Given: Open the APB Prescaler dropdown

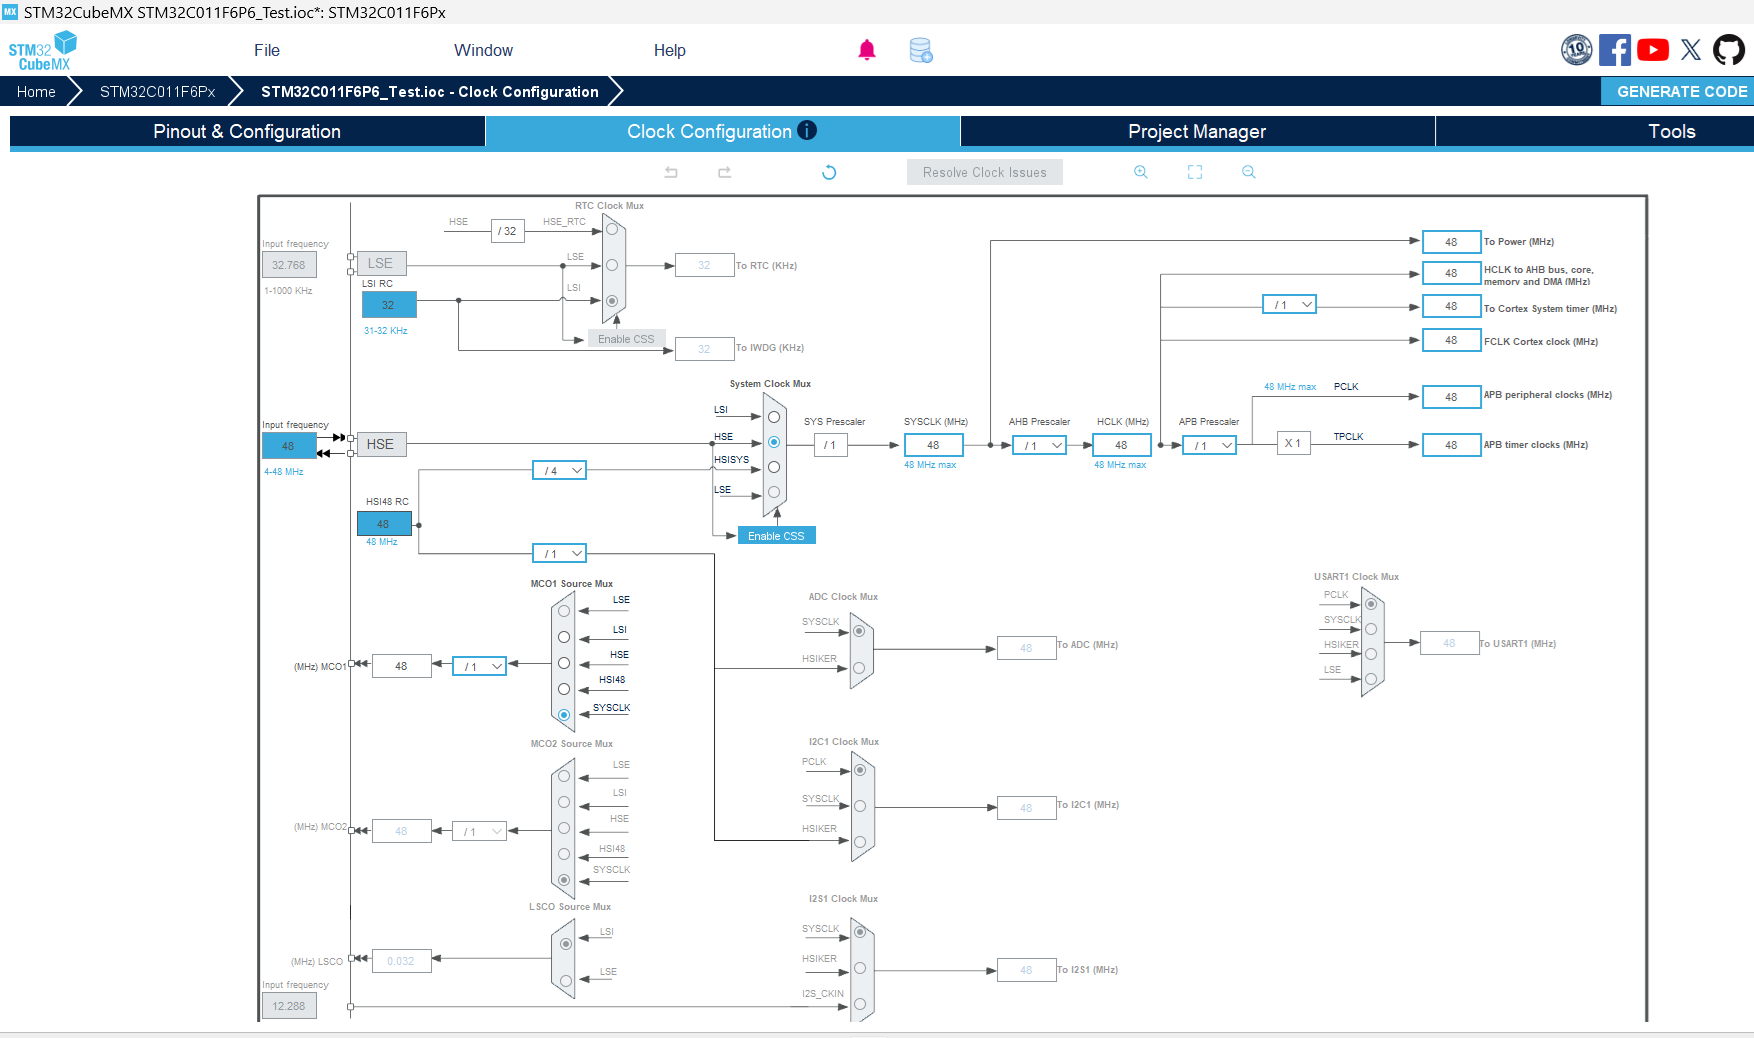Looking at the screenshot, I should 1209,445.
